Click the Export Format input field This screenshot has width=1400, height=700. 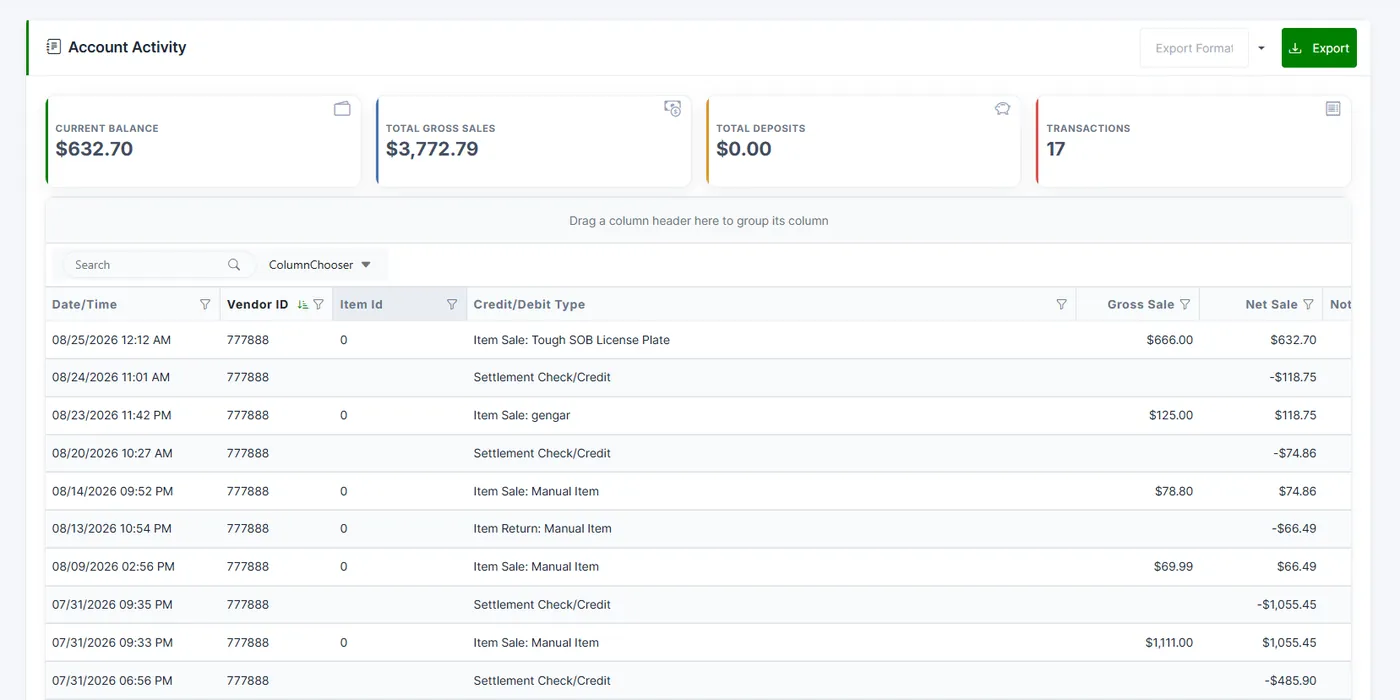click(x=1194, y=48)
